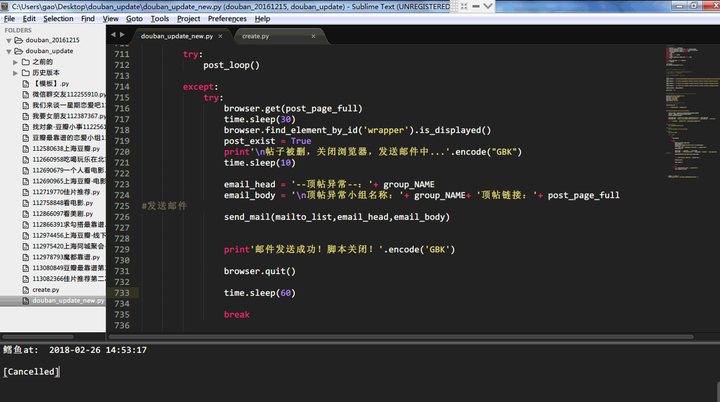Open 112660958吃喝玩乐在北 file
Image resolution: width=720 pixels, height=402 pixels.
[69, 159]
